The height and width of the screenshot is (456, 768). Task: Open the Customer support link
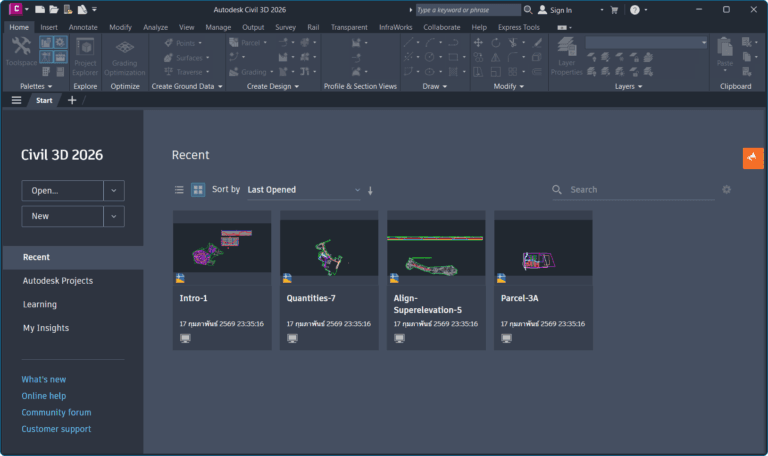(x=56, y=429)
